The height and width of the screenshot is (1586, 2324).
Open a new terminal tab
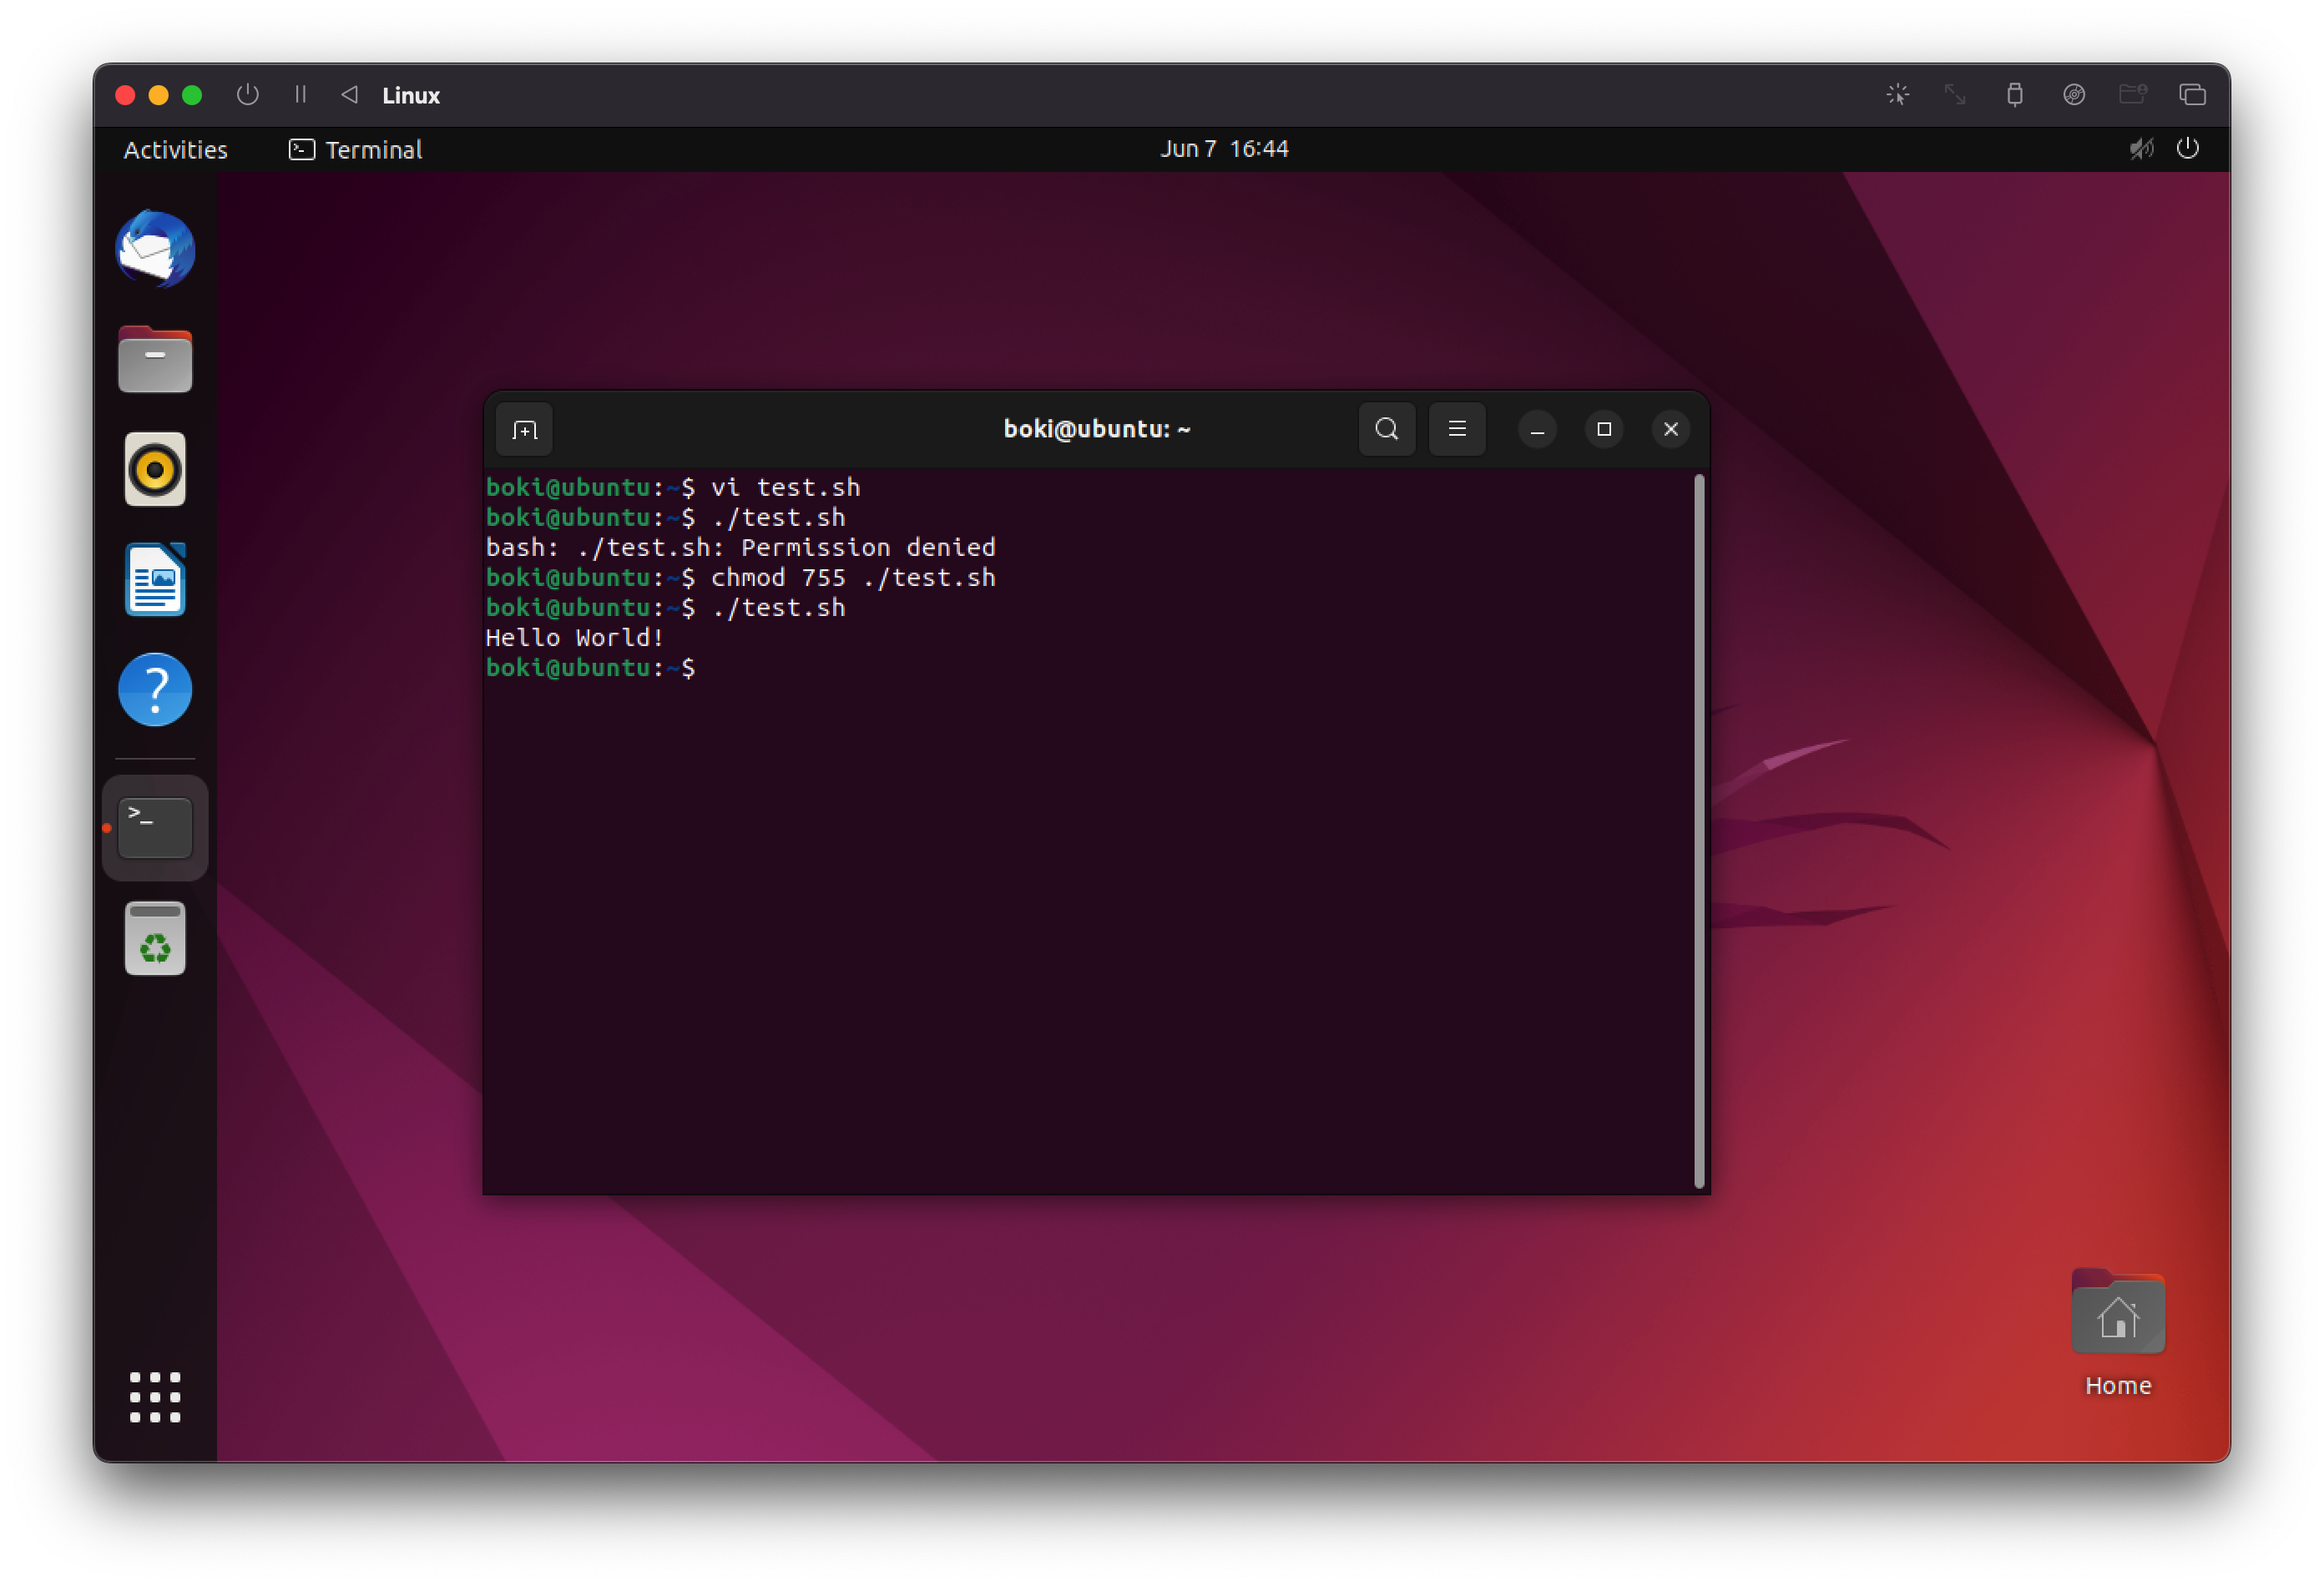524,430
